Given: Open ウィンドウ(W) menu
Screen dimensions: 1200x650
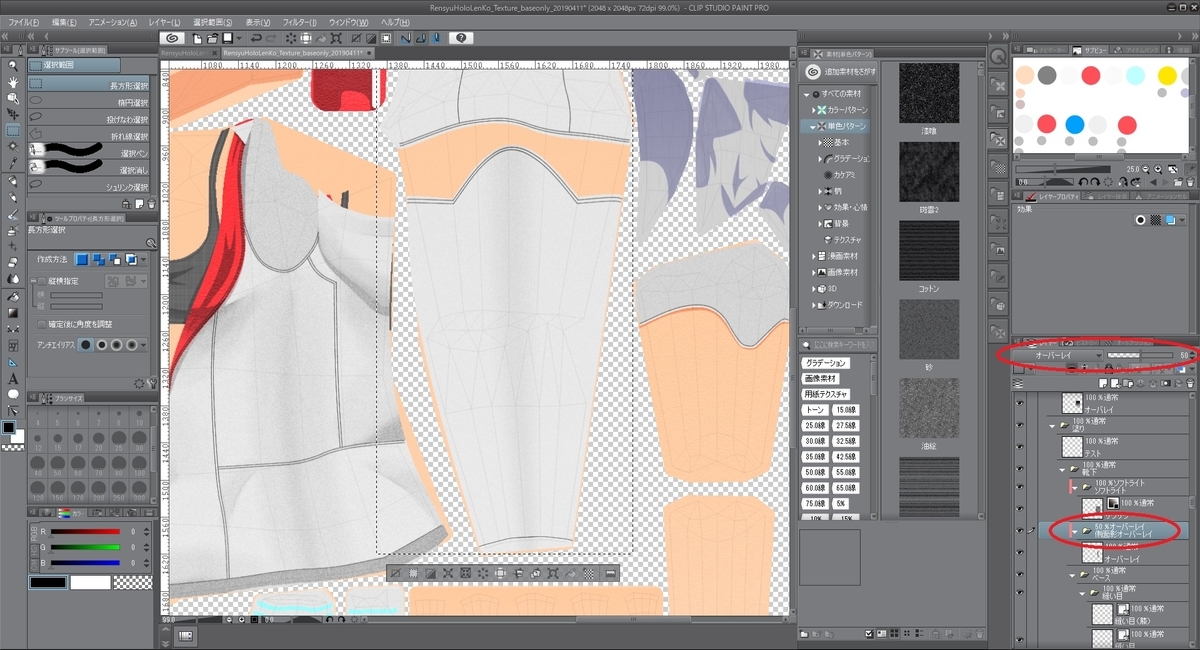Looking at the screenshot, I should point(348,21).
